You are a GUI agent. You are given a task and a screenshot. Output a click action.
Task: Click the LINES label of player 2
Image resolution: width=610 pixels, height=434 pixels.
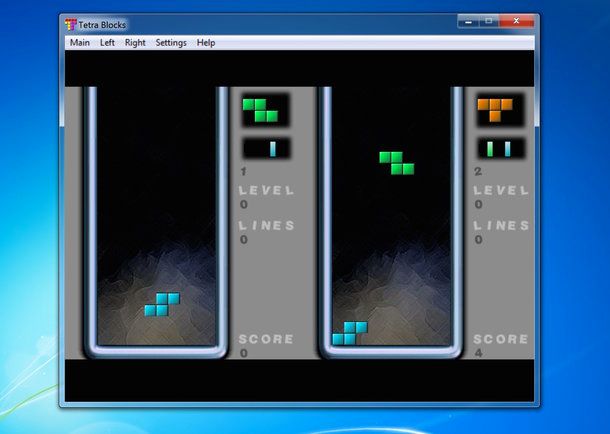click(x=501, y=225)
